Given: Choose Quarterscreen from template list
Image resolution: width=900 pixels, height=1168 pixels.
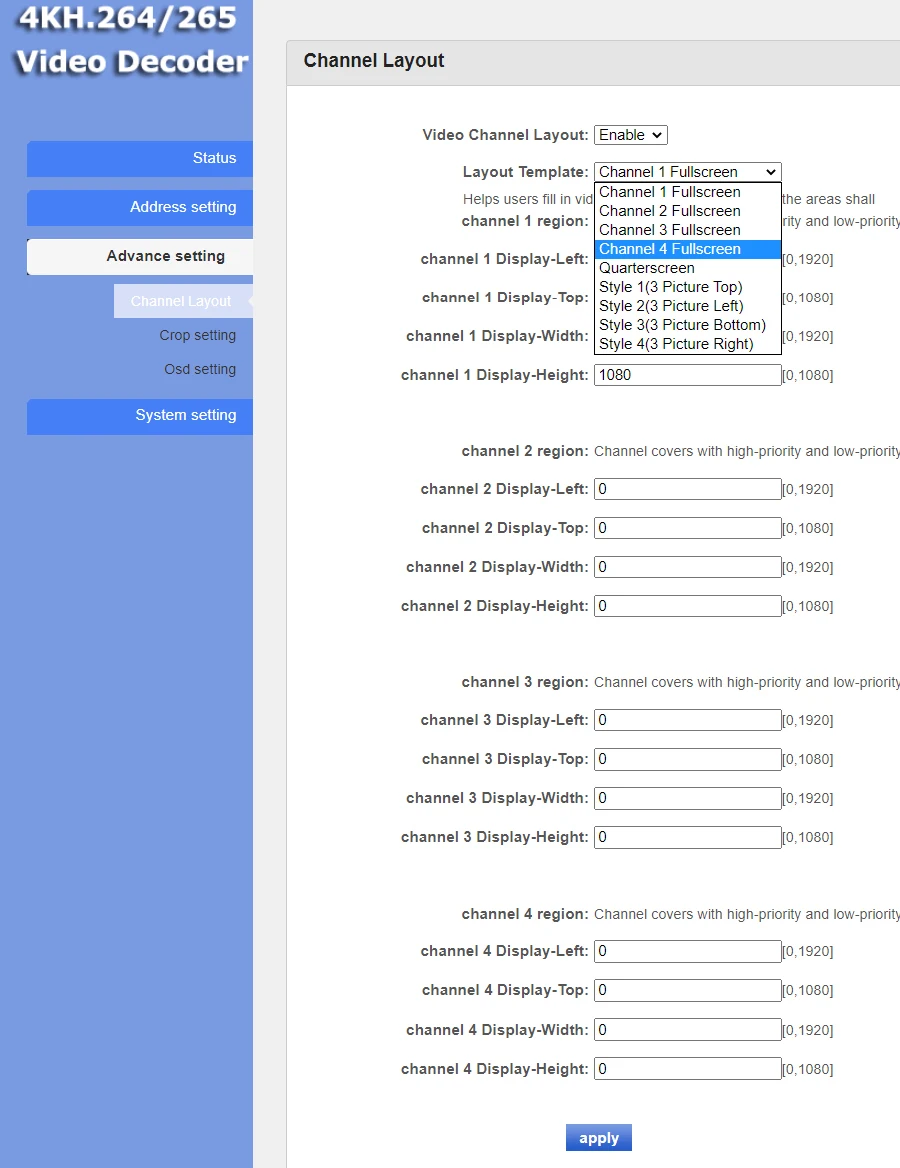Looking at the screenshot, I should (687, 268).
